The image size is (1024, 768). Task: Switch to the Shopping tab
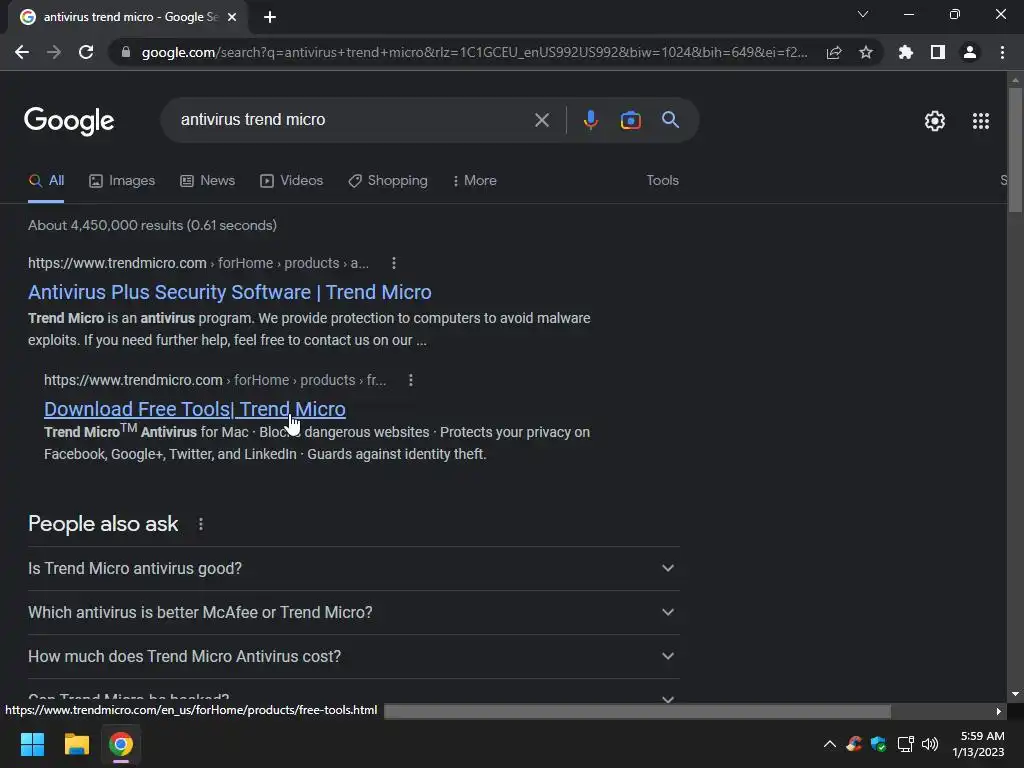click(x=388, y=180)
